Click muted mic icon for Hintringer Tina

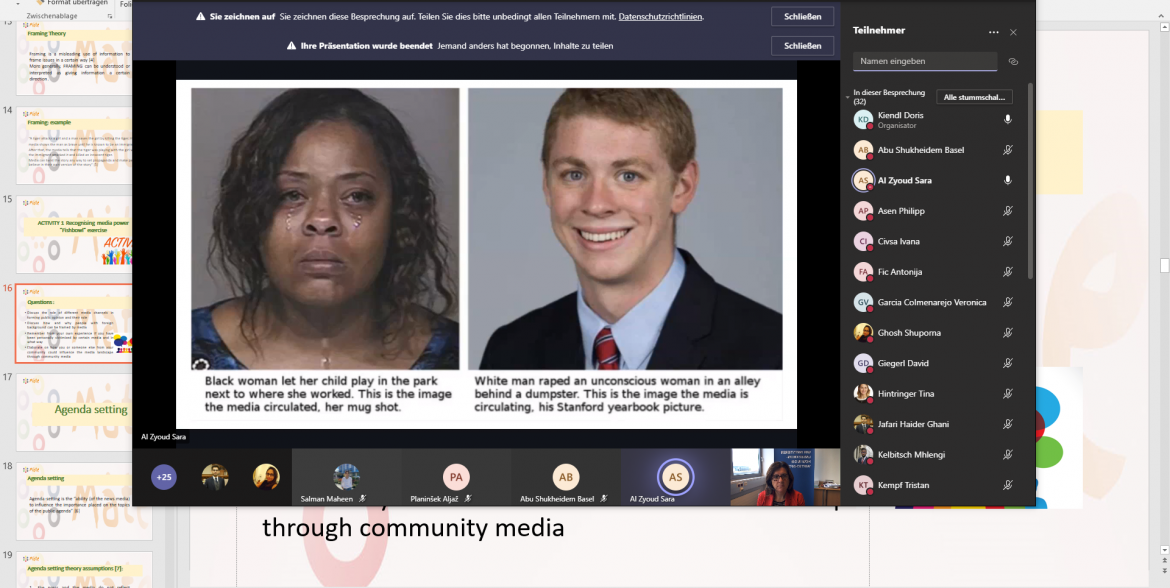point(1008,394)
